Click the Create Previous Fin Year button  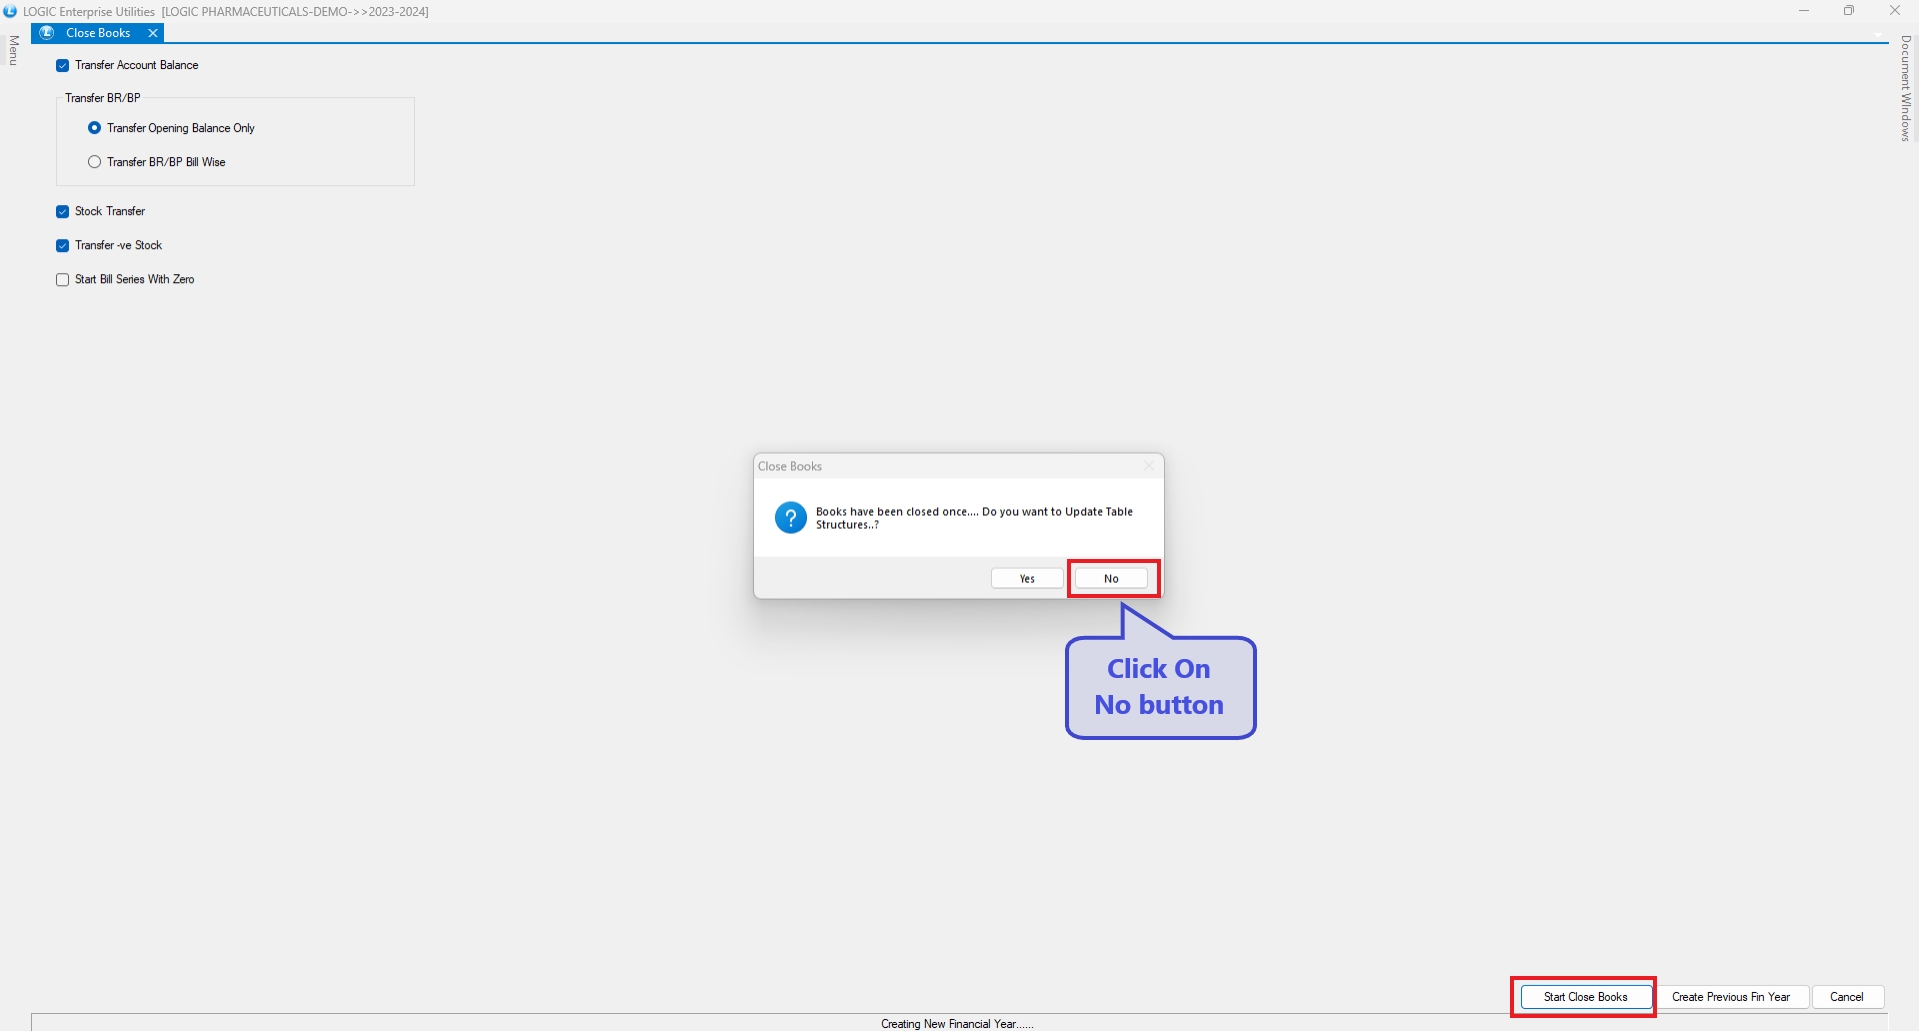pos(1731,997)
